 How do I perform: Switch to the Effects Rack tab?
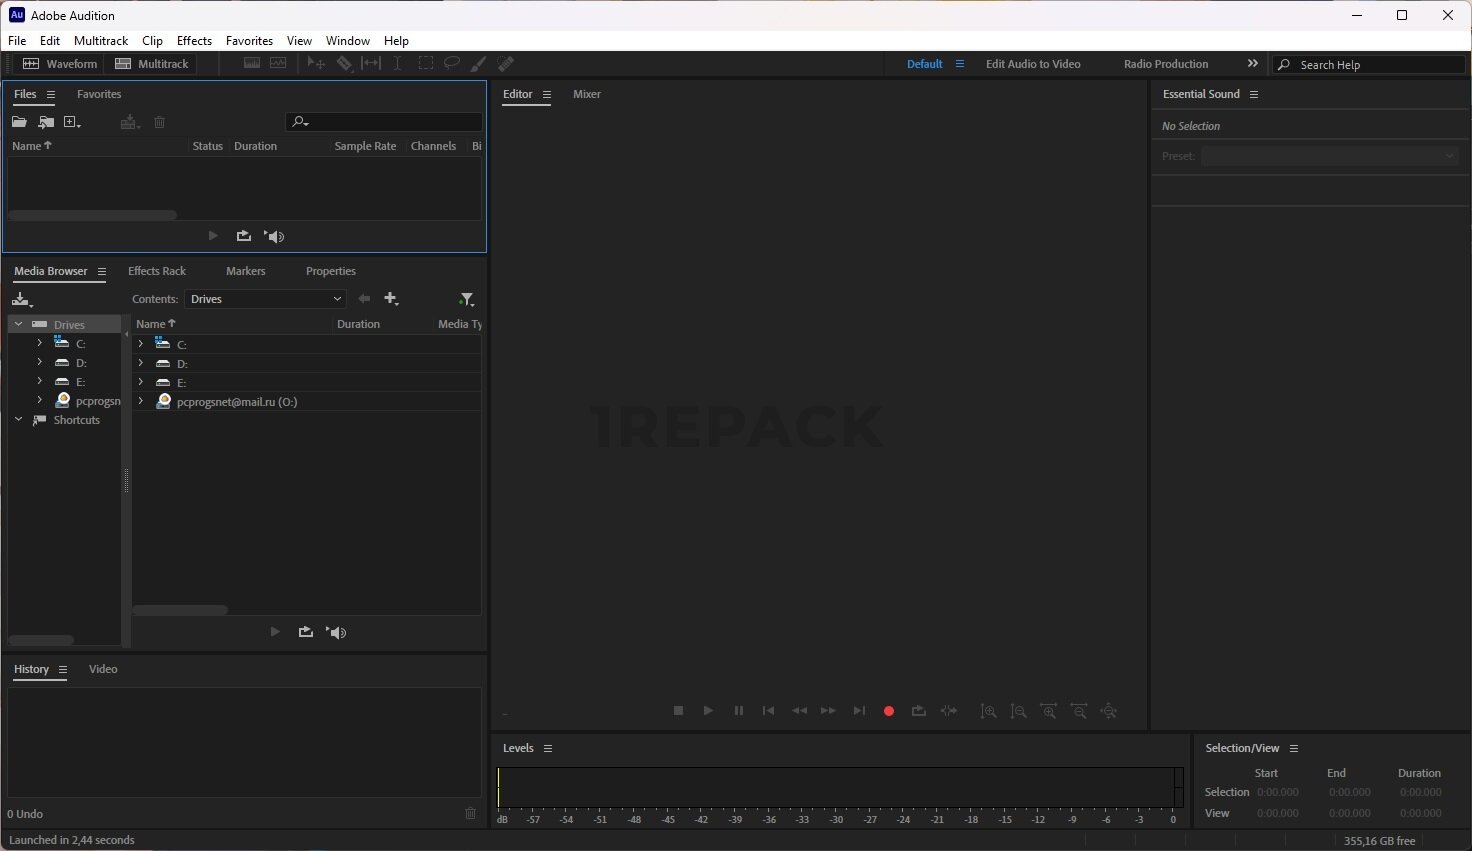157,271
